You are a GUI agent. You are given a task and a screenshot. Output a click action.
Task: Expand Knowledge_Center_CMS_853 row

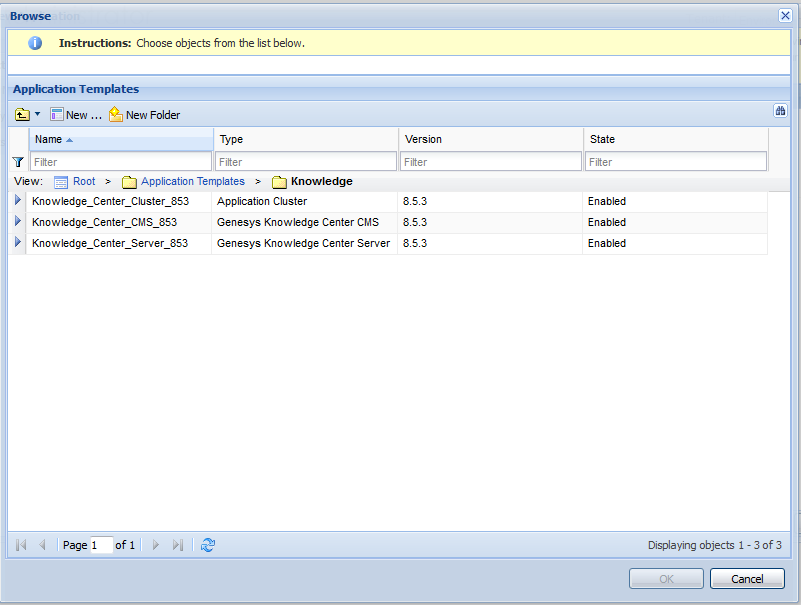(x=17, y=222)
